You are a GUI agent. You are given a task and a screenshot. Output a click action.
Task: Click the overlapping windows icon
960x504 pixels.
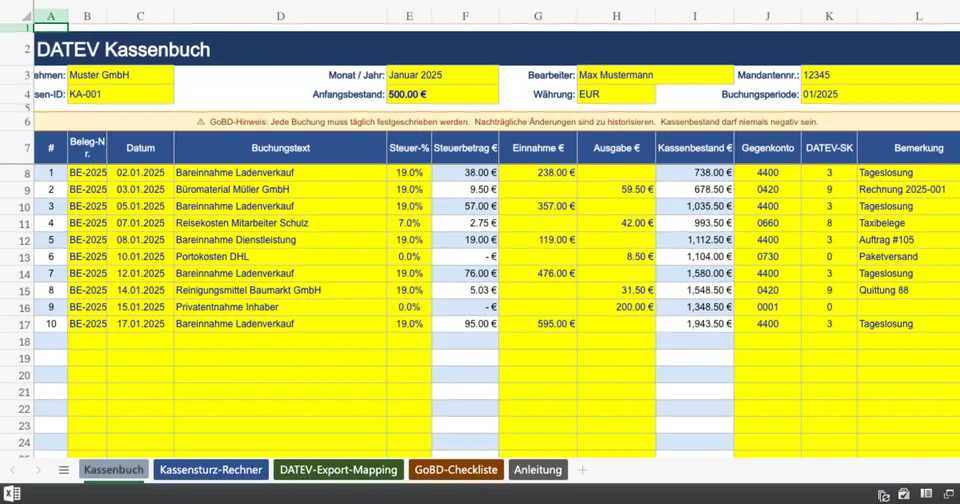tap(949, 494)
